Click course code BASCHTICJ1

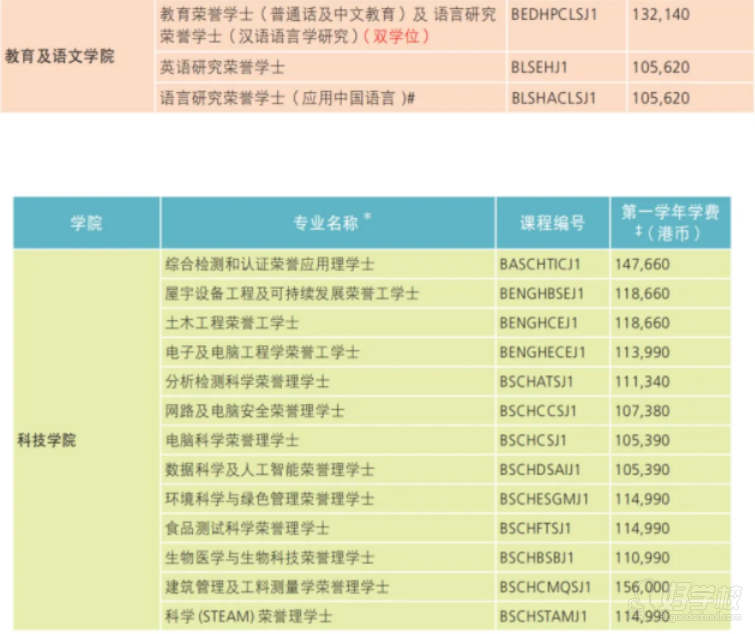540,265
